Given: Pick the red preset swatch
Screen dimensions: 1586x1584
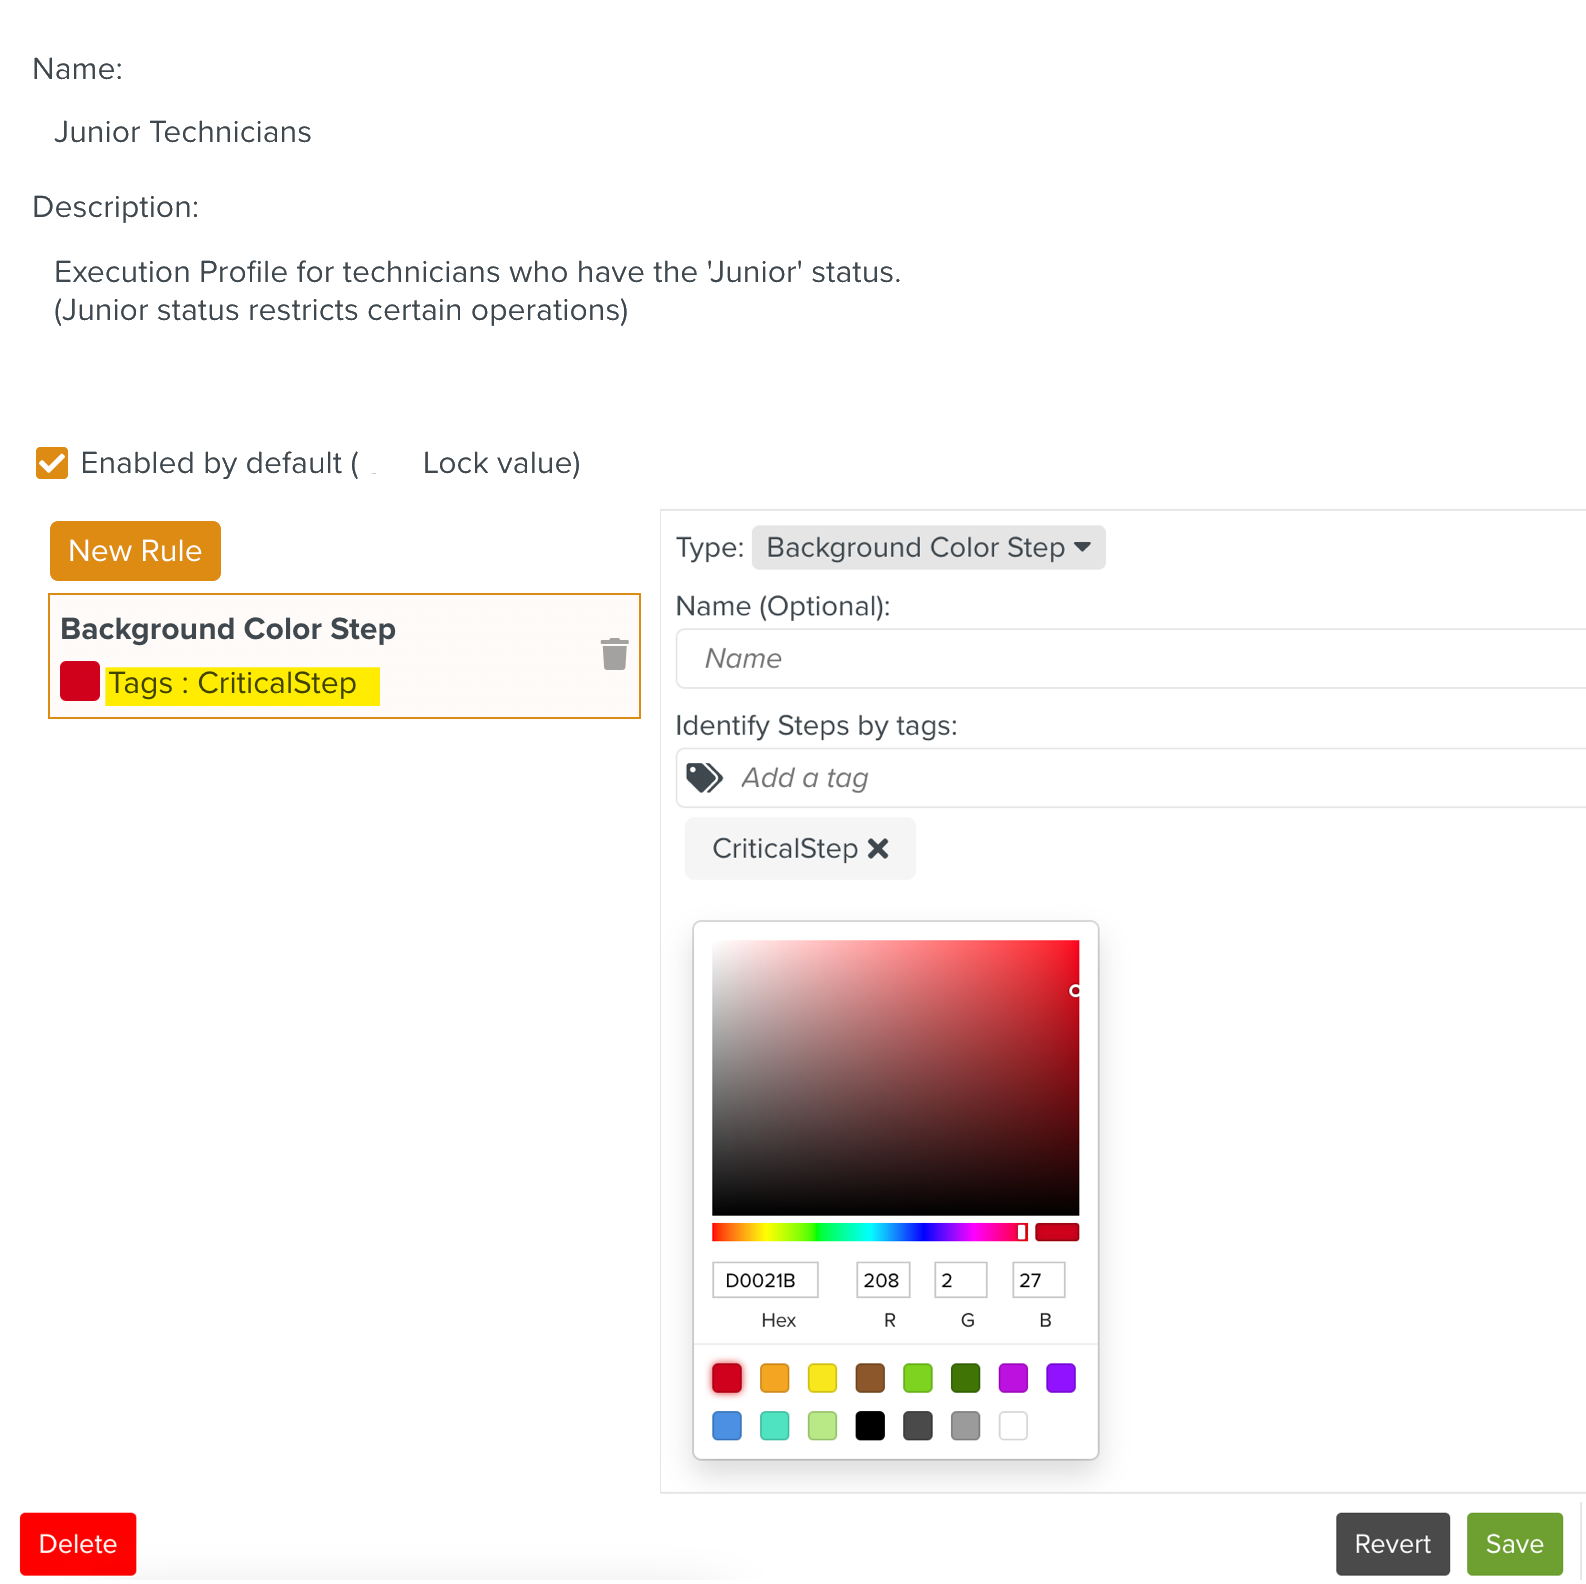Looking at the screenshot, I should pos(727,1378).
